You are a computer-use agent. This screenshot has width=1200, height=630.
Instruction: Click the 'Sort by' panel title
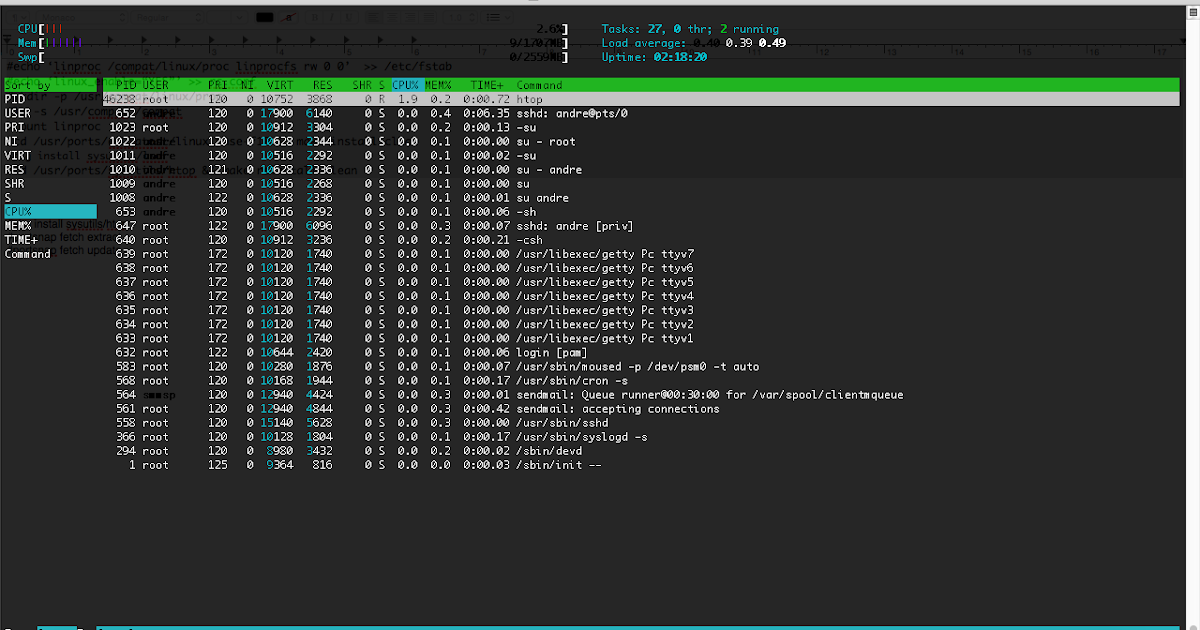(x=27, y=85)
